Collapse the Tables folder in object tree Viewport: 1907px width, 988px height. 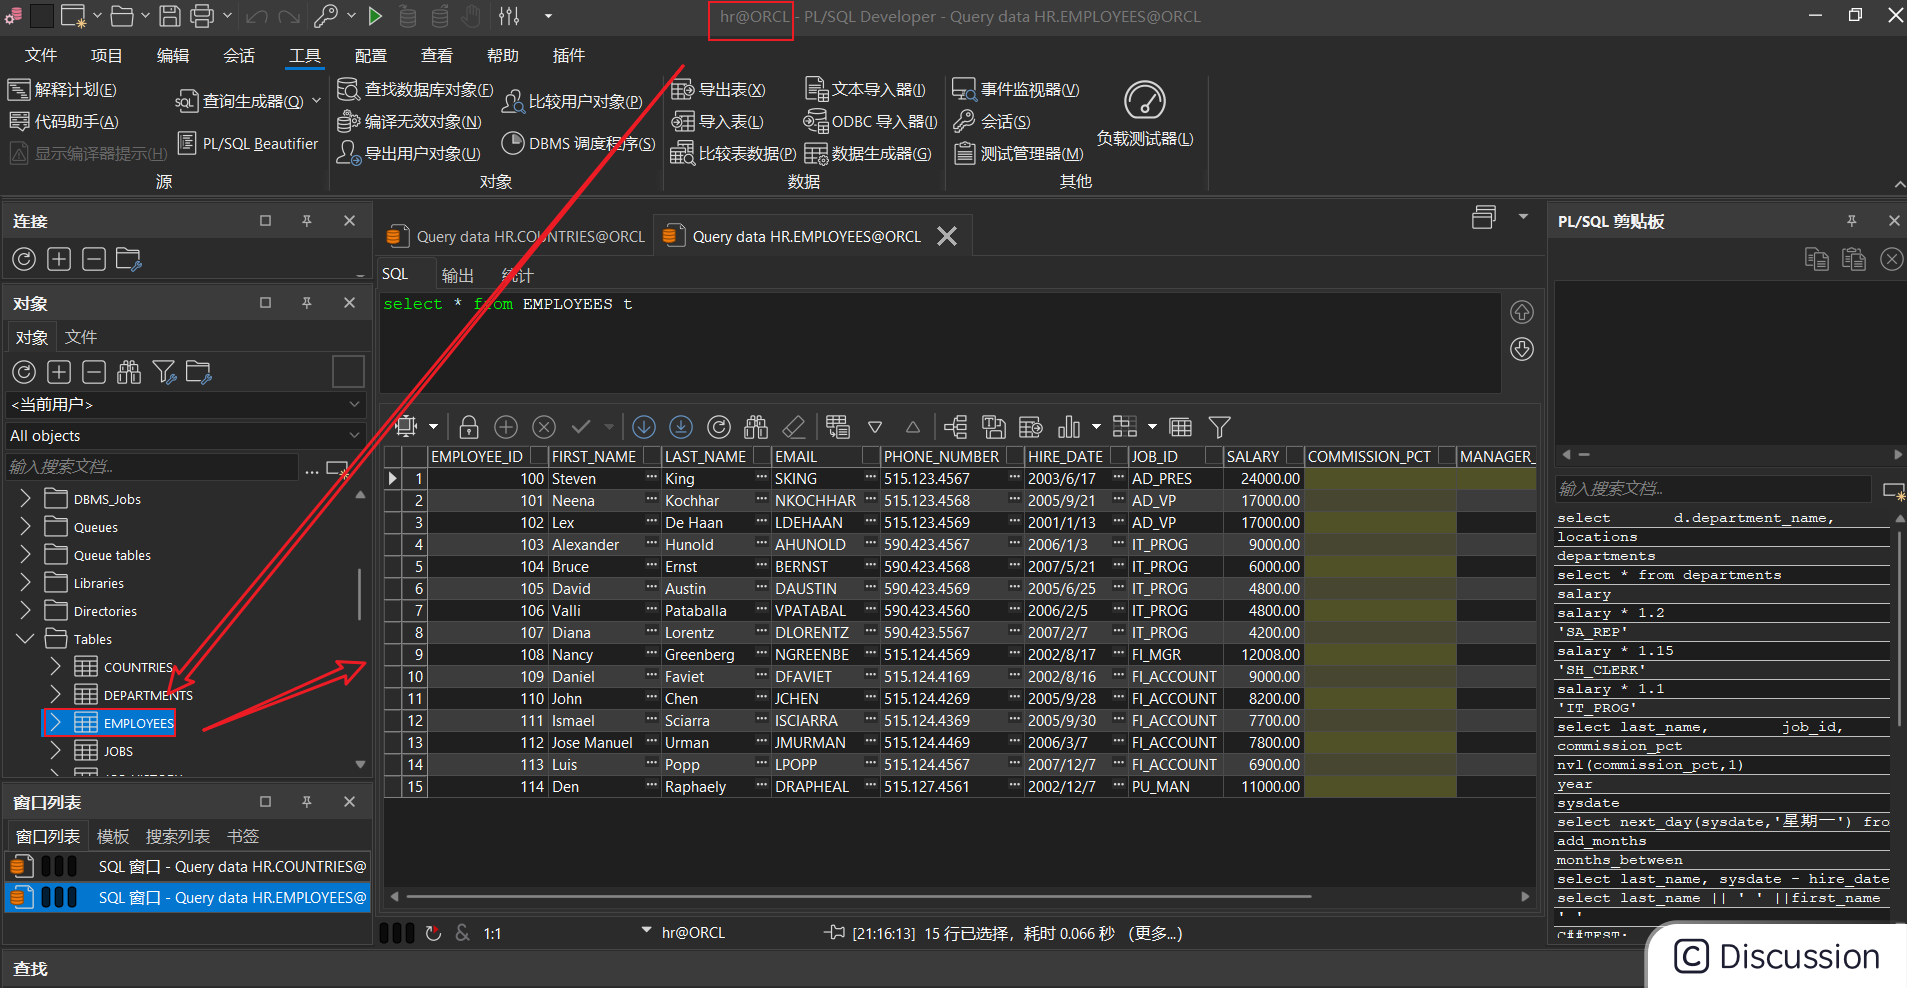point(25,639)
